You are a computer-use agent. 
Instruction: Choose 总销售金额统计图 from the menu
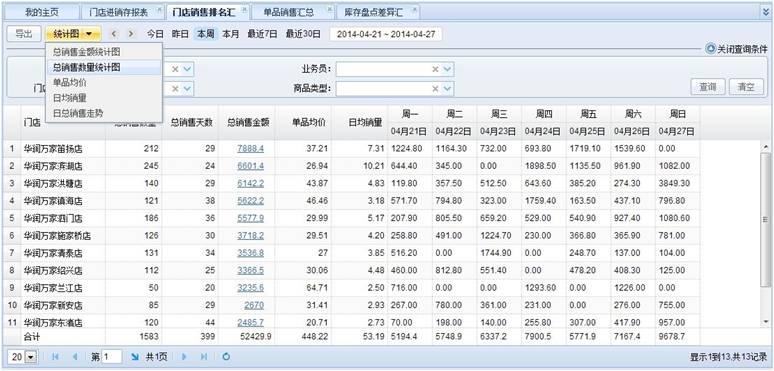click(104, 52)
